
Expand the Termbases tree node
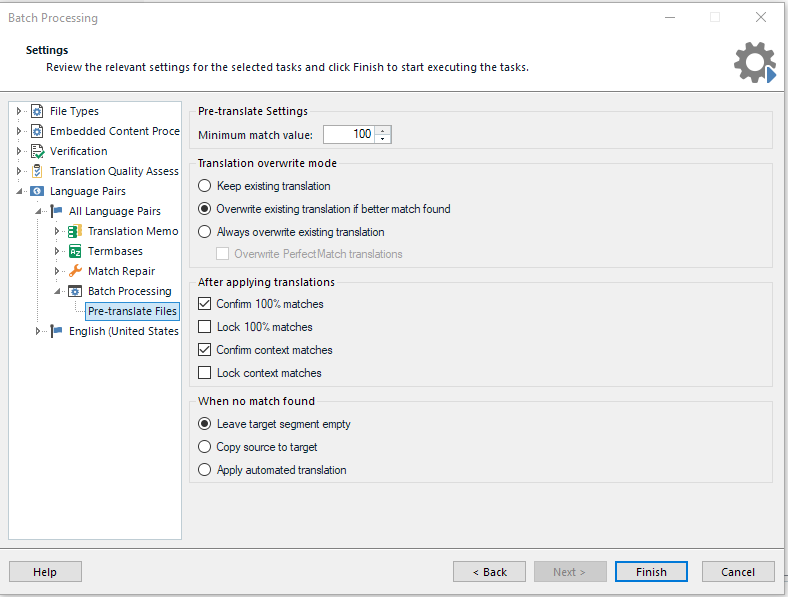(x=57, y=251)
